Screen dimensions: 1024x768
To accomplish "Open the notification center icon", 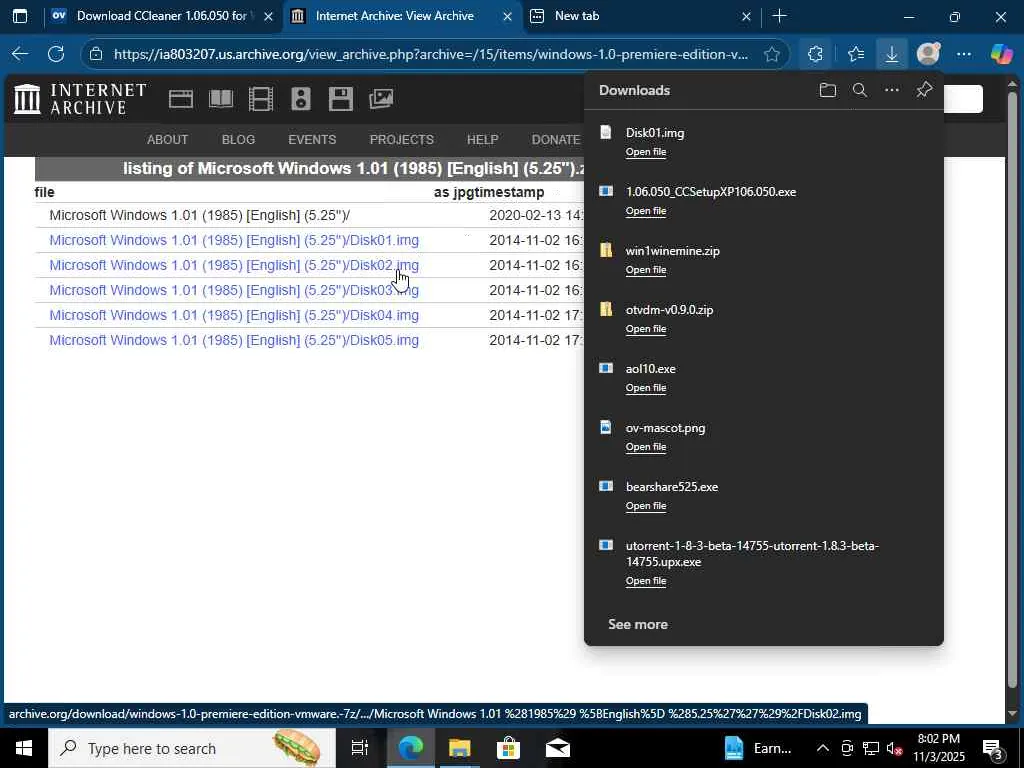I will [x=992, y=748].
